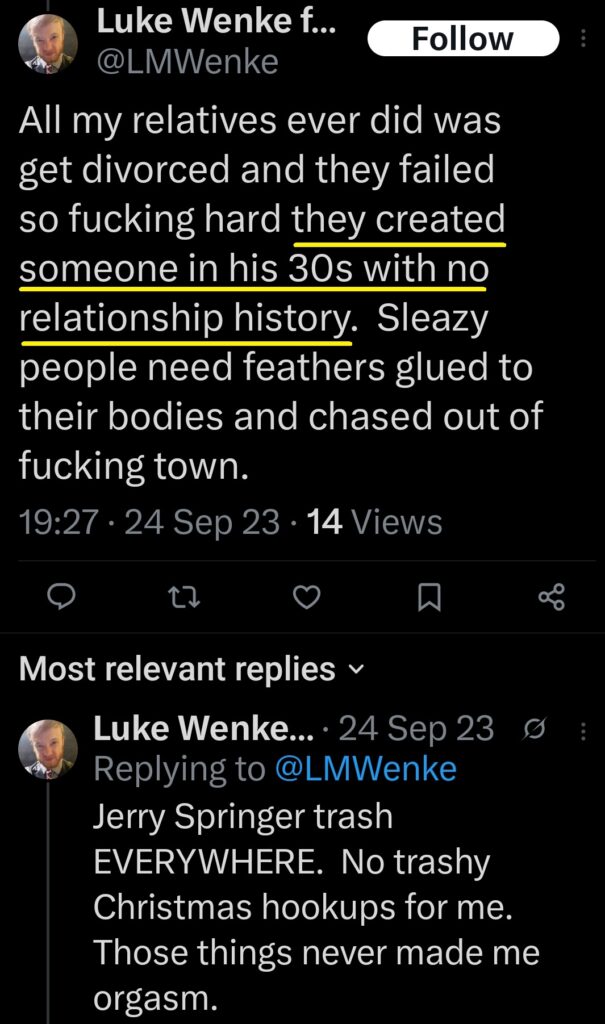Image resolution: width=605 pixels, height=1024 pixels.
Task: Open the three-dot menu on the reply
Action: [582, 730]
